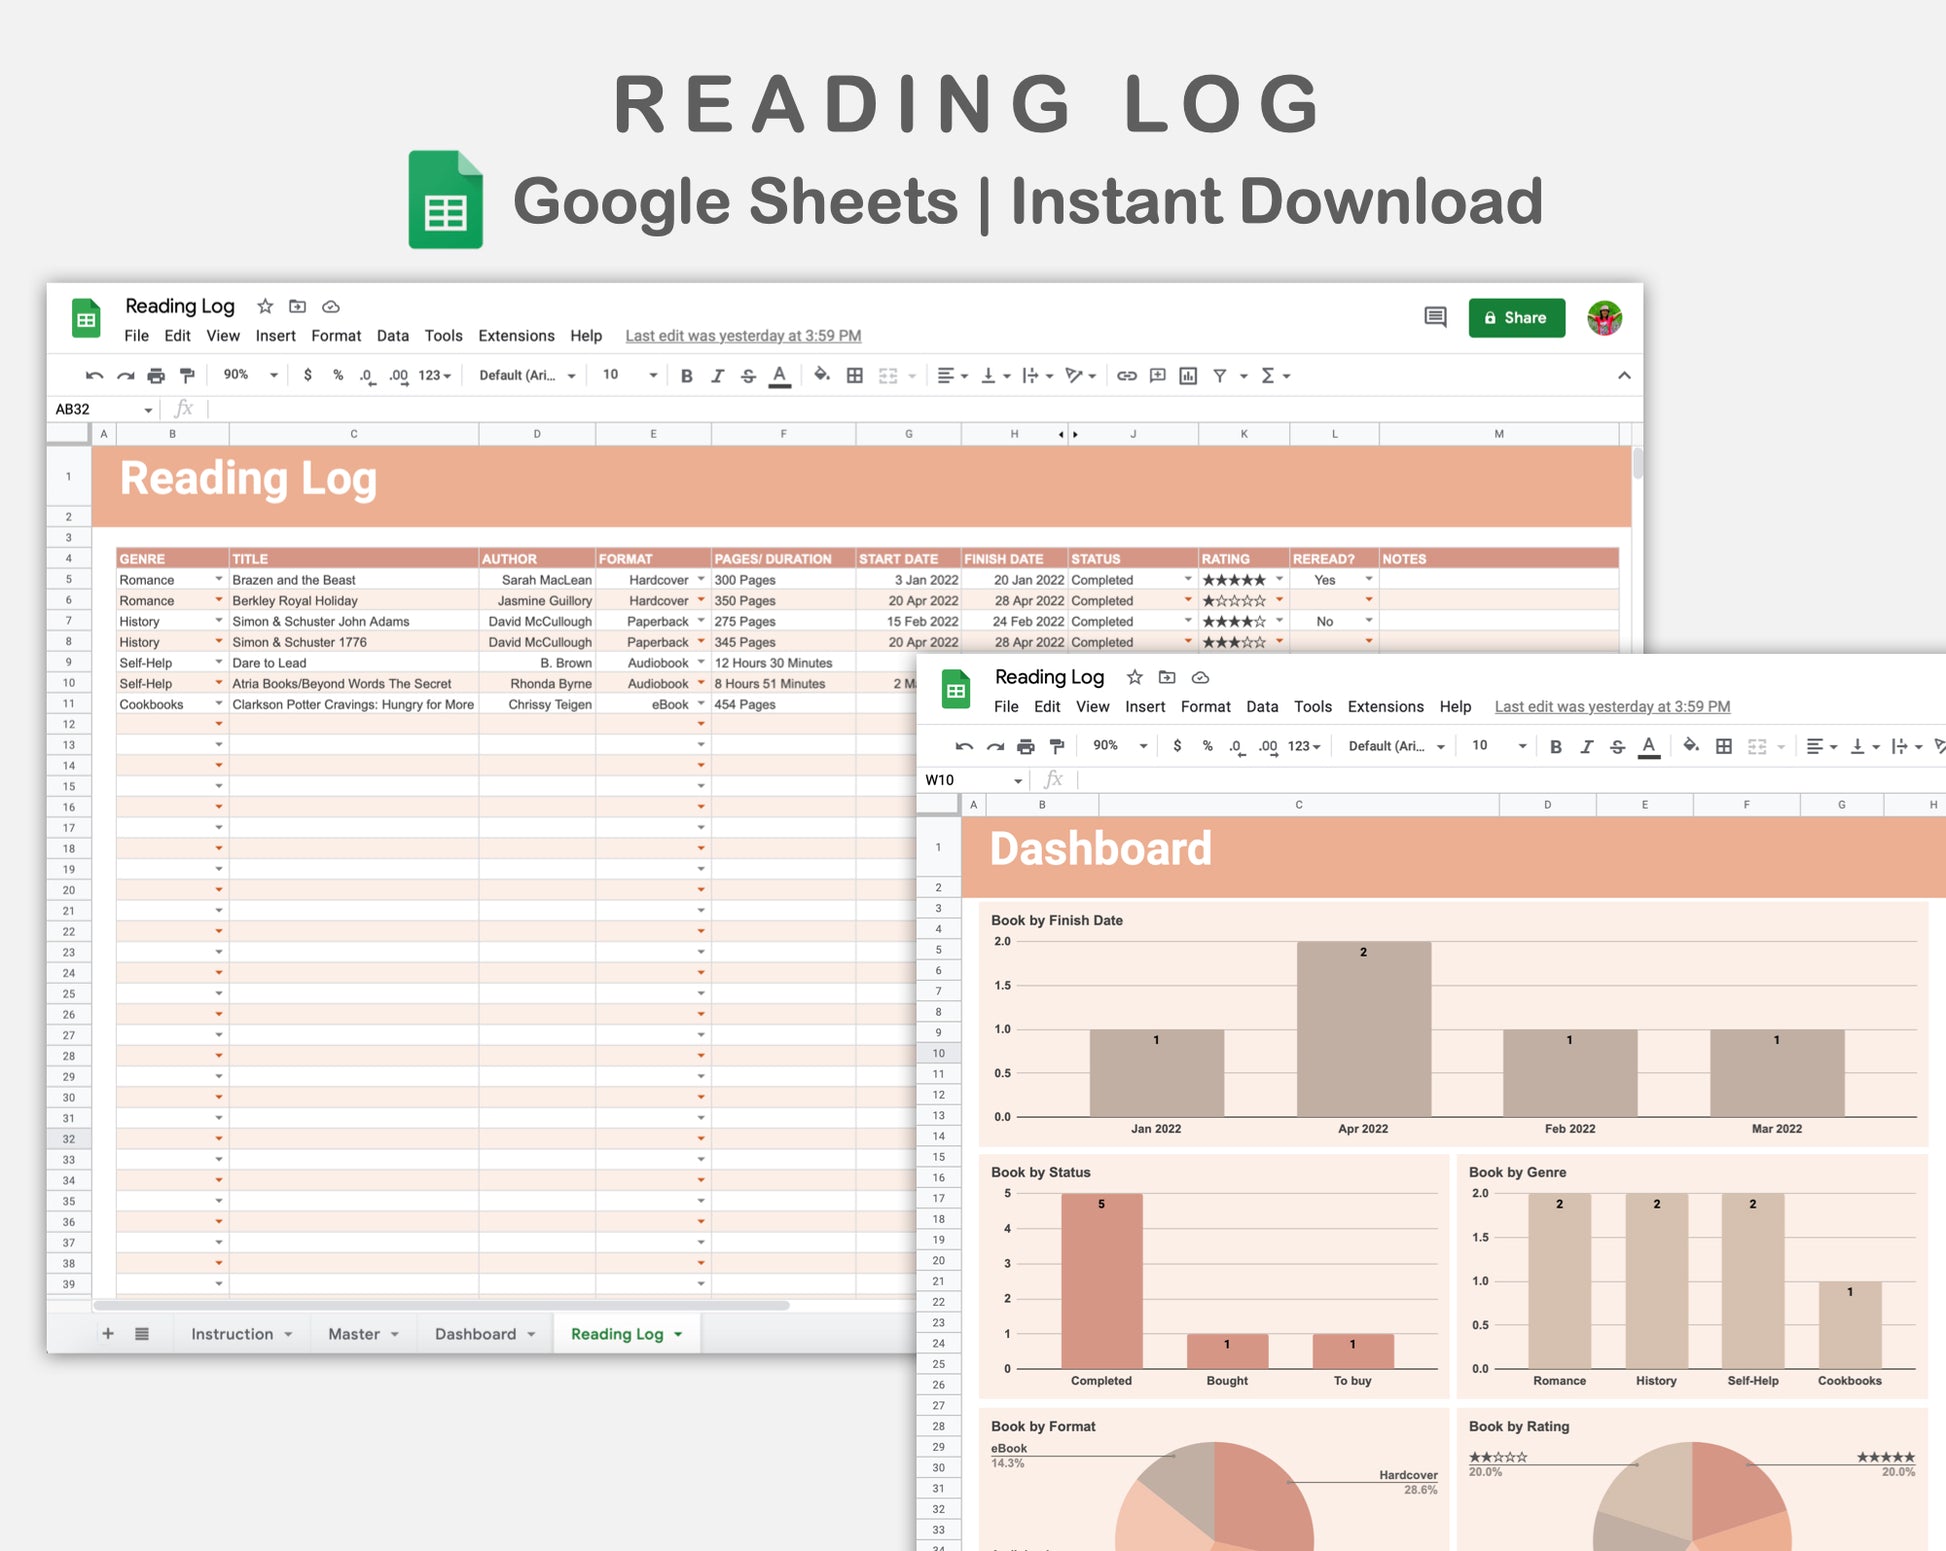Click the insert link icon in the toolbar
The width and height of the screenshot is (1946, 1551).
point(1127,376)
